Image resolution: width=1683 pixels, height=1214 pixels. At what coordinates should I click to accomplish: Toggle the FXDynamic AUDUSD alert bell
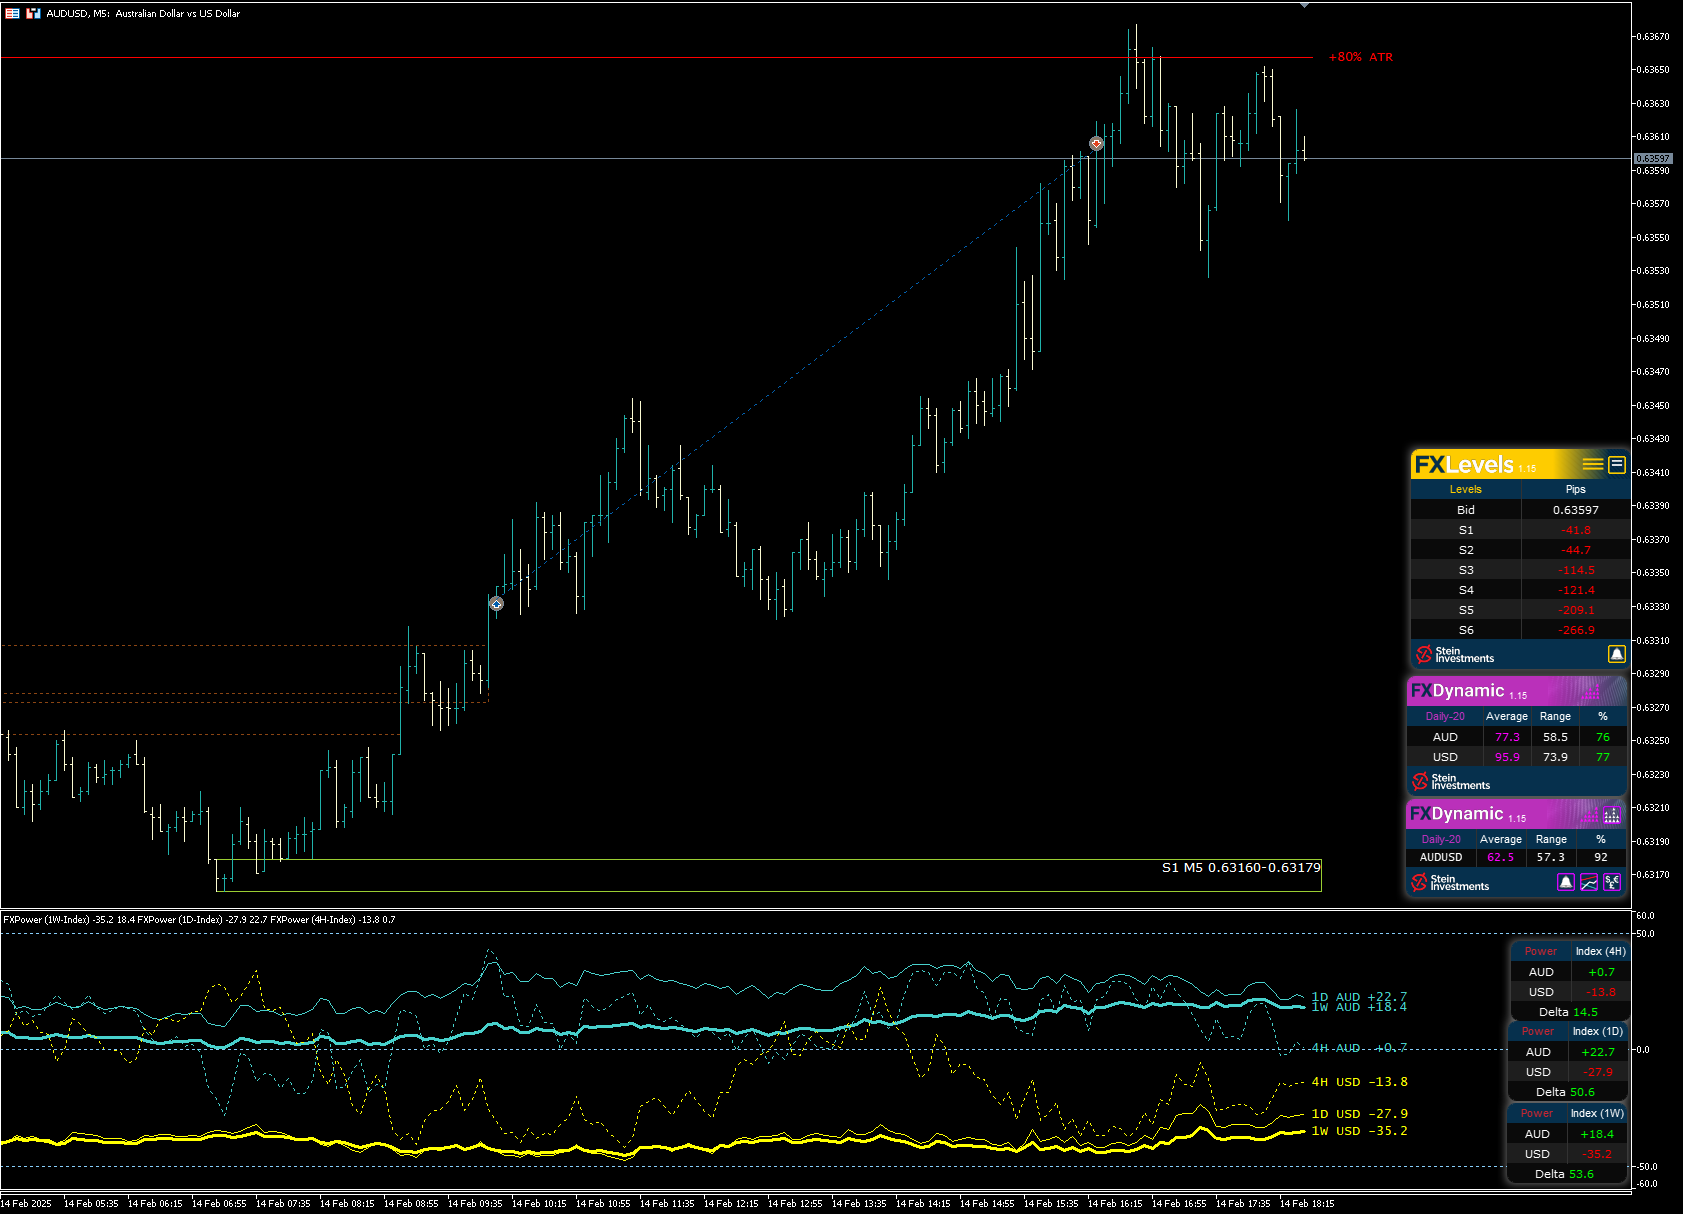(1566, 882)
